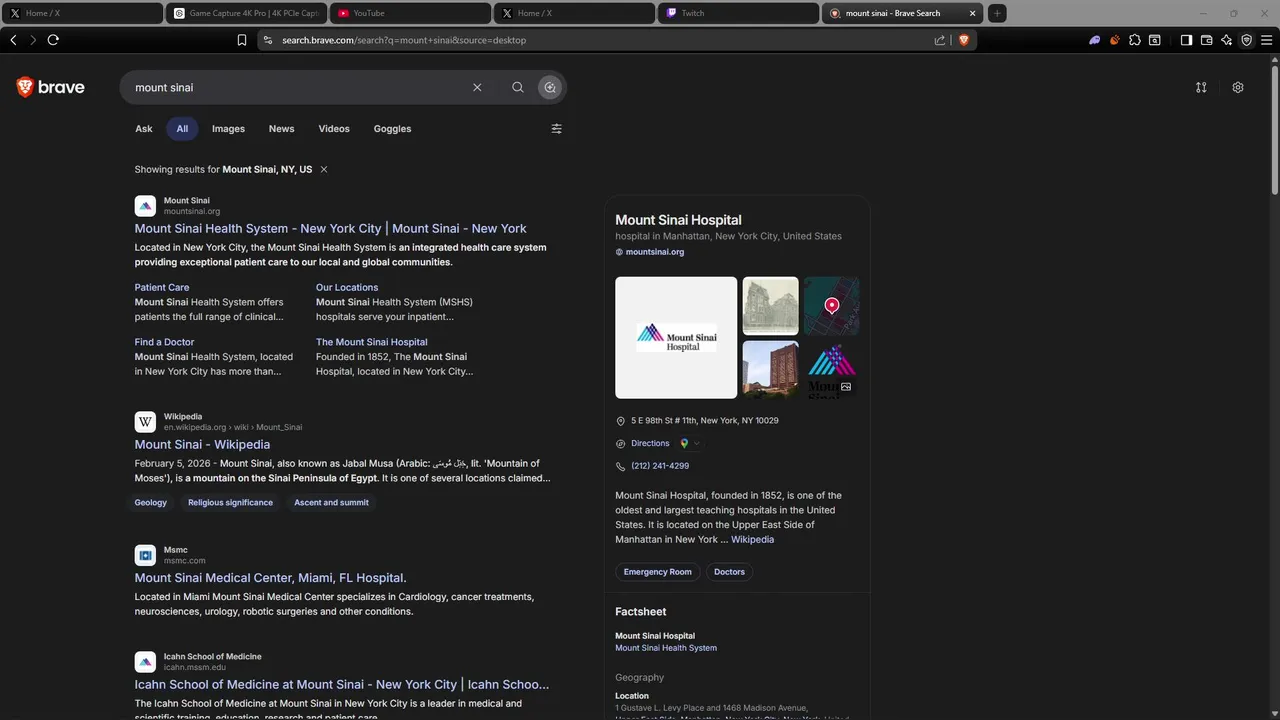
Task: Open Mount Sinai Medical Center Miami result
Action: point(270,578)
